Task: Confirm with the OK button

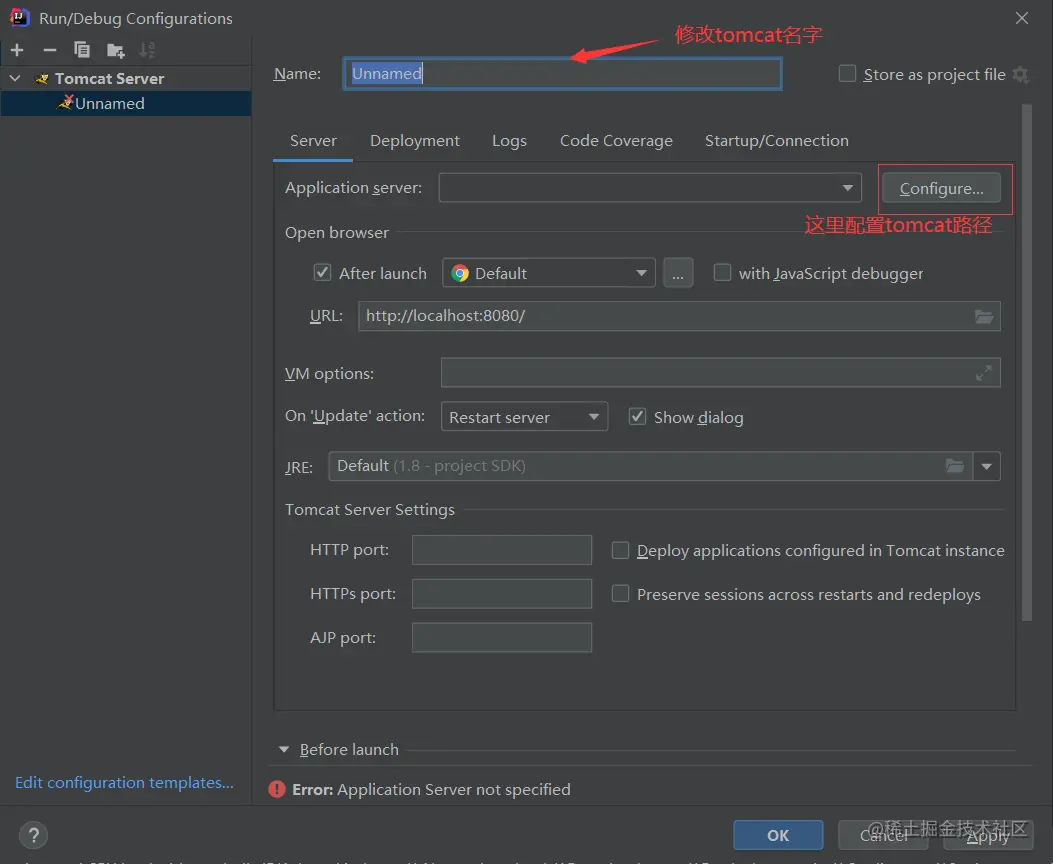Action: (778, 835)
